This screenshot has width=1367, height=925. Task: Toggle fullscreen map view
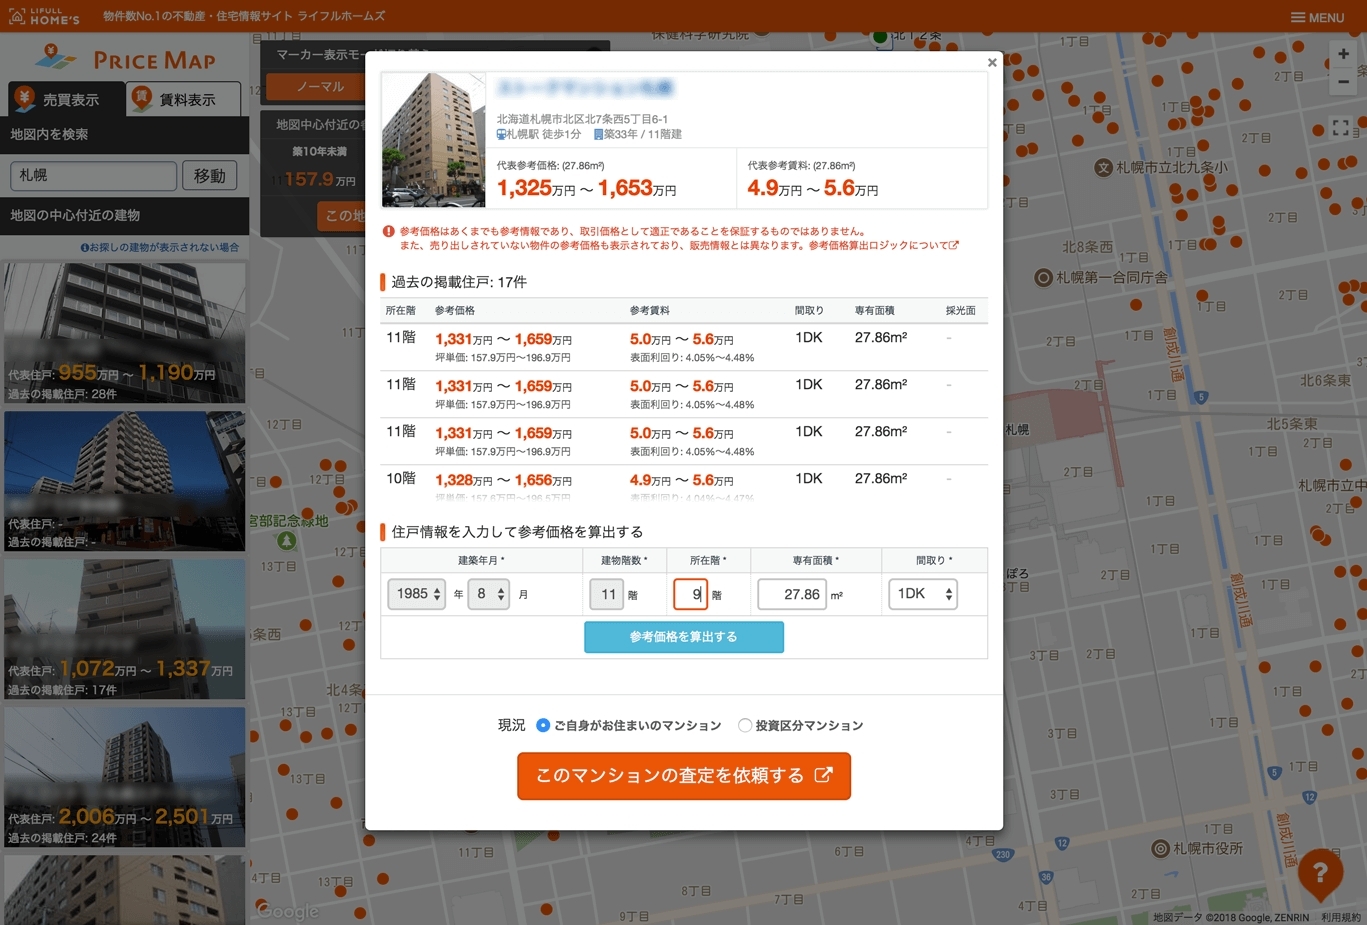pyautogui.click(x=1341, y=127)
